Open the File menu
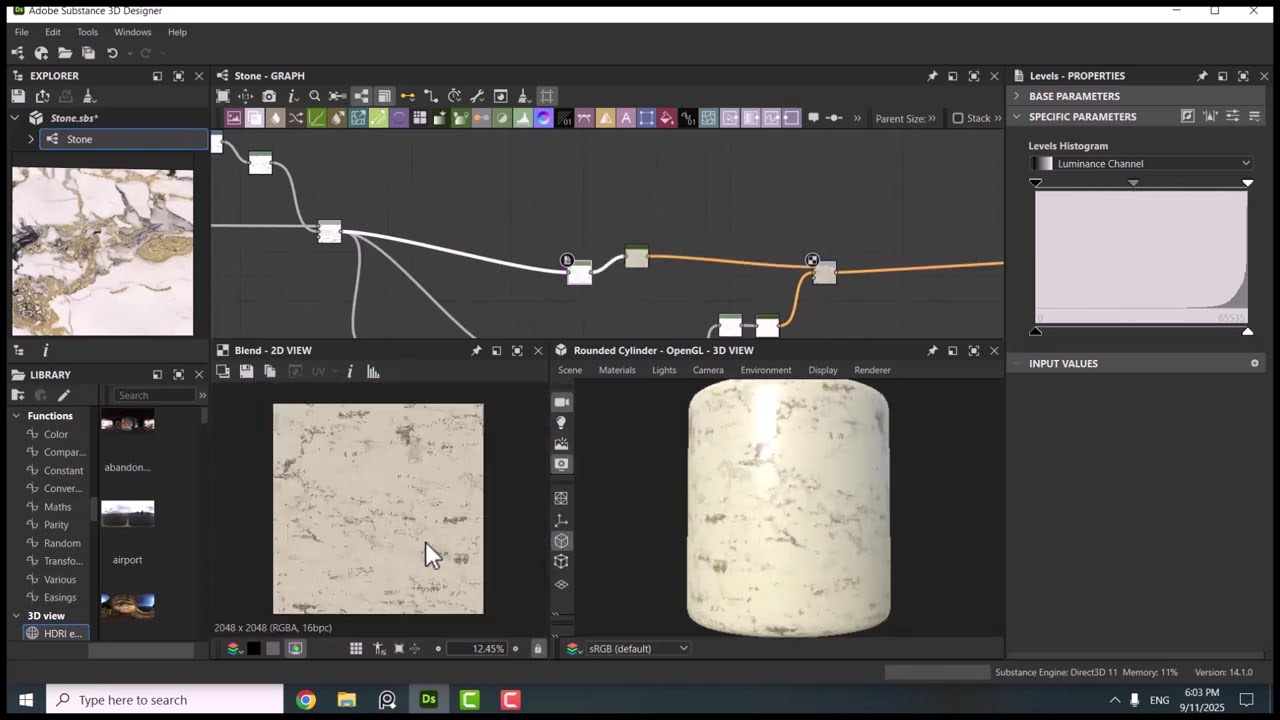Screen dimensions: 1280x720 (21, 32)
